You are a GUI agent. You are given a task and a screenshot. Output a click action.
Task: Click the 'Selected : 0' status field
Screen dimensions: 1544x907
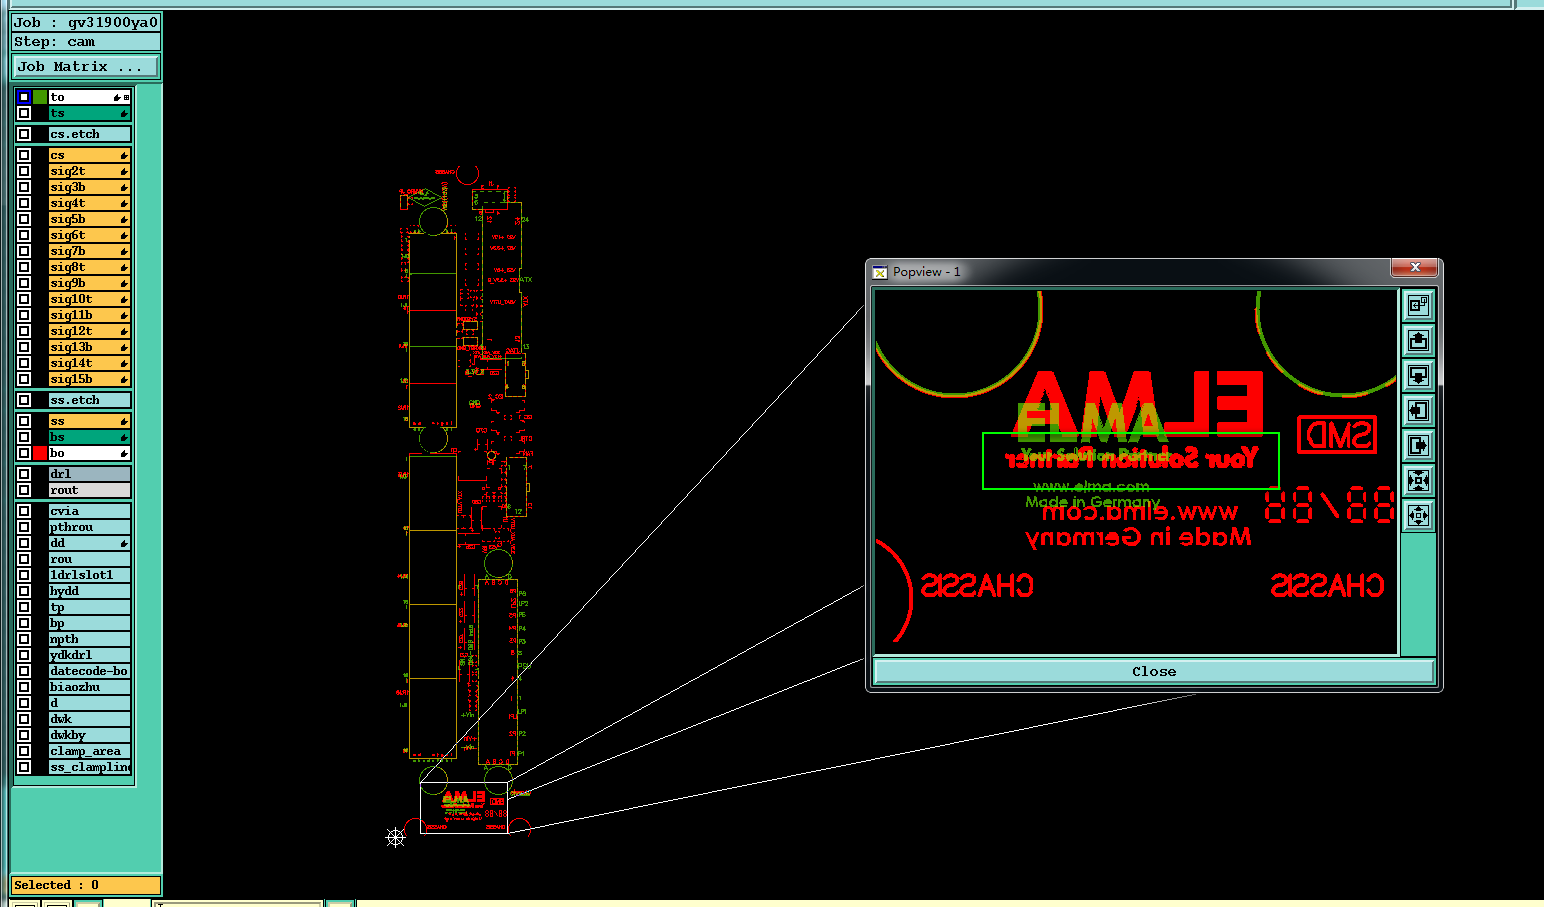tap(86, 885)
